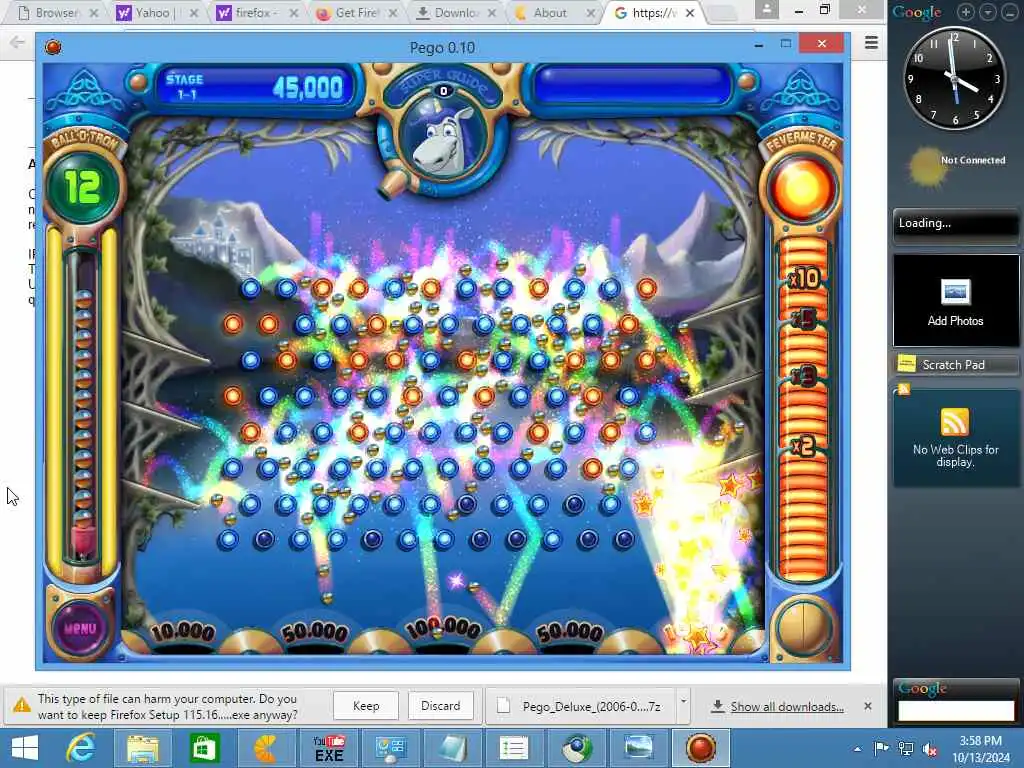Image resolution: width=1024 pixels, height=768 pixels.
Task: Open the Google sidebar dropdown menu button
Action: tap(987, 12)
